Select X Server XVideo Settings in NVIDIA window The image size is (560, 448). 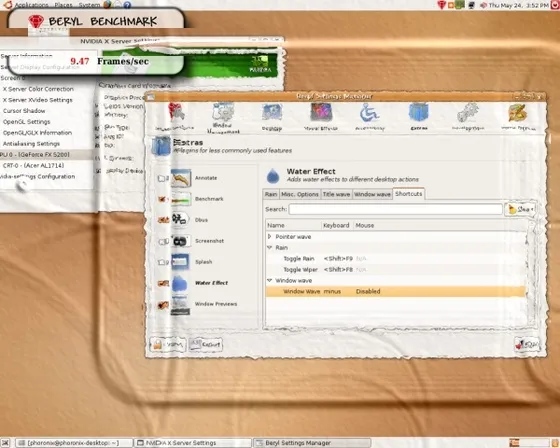tap(38, 100)
